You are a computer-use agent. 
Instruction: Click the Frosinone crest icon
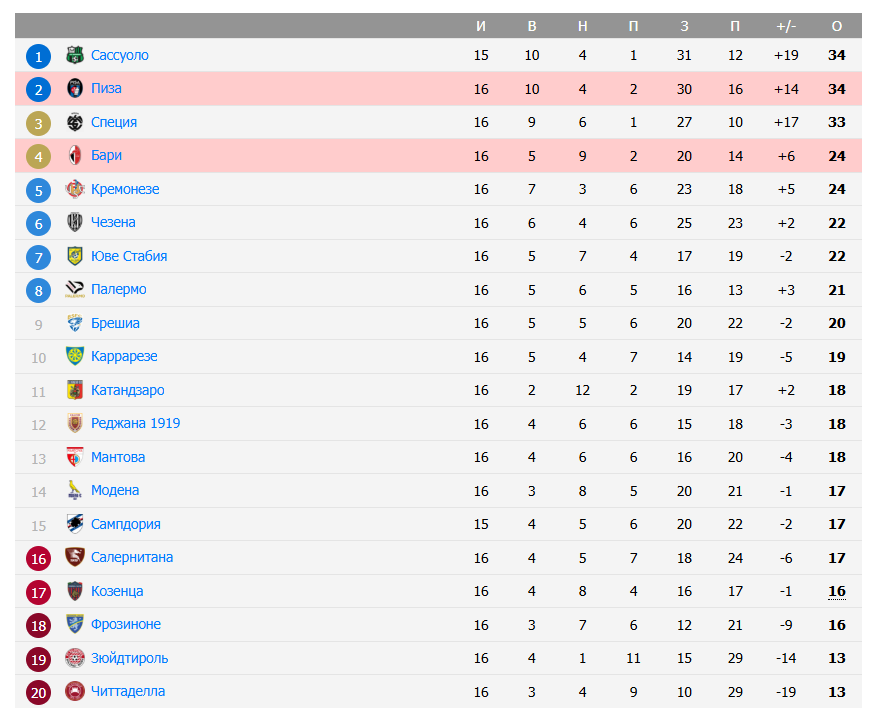point(75,624)
